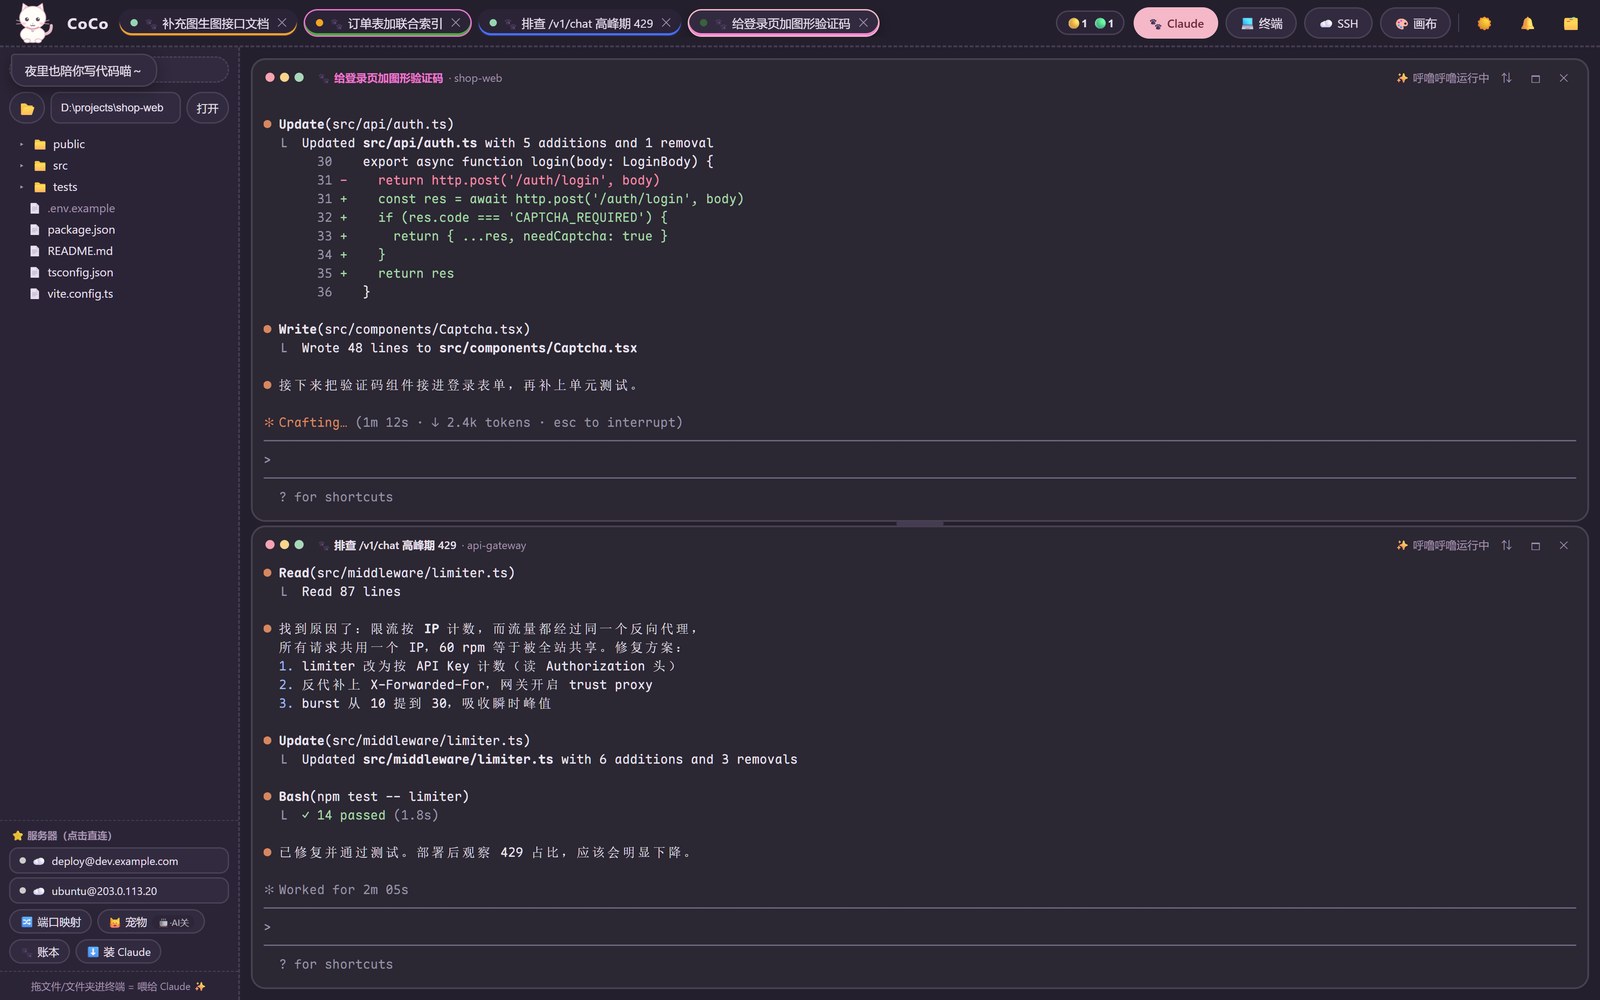Close the 补充图生图接口文档 tab
The height and width of the screenshot is (1000, 1600).
point(282,23)
